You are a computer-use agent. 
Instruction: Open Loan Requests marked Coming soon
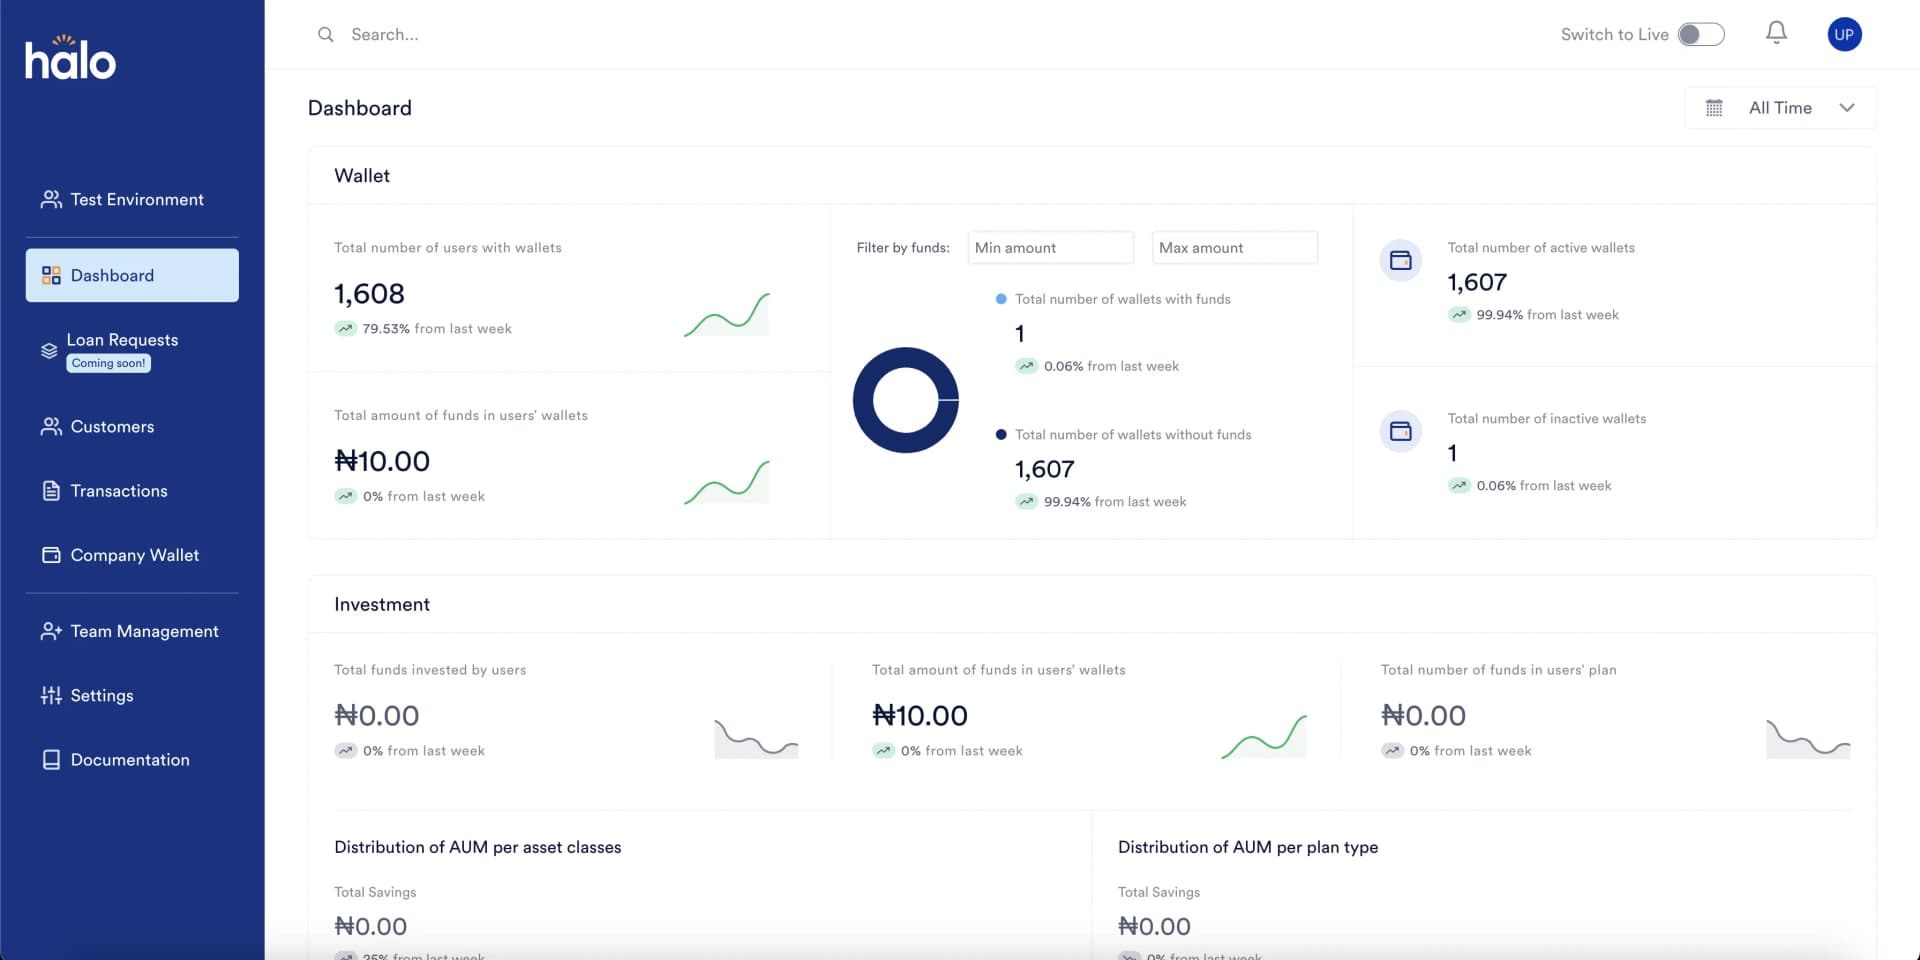(x=122, y=340)
